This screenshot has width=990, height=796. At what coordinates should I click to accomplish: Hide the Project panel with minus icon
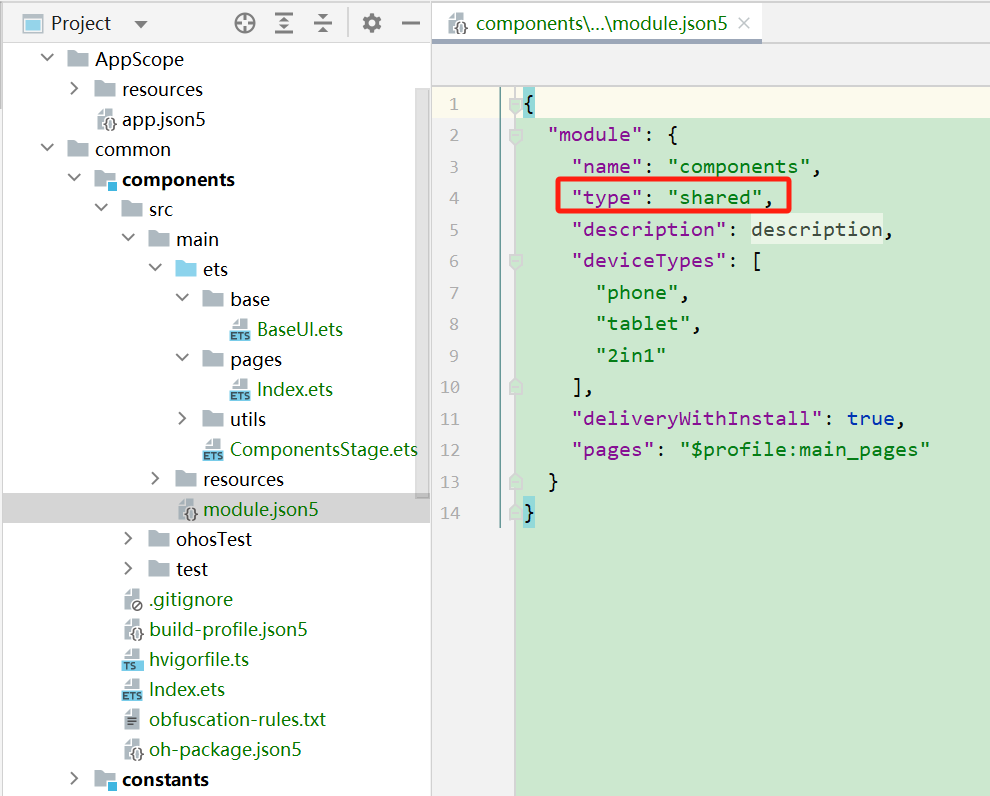pos(410,23)
